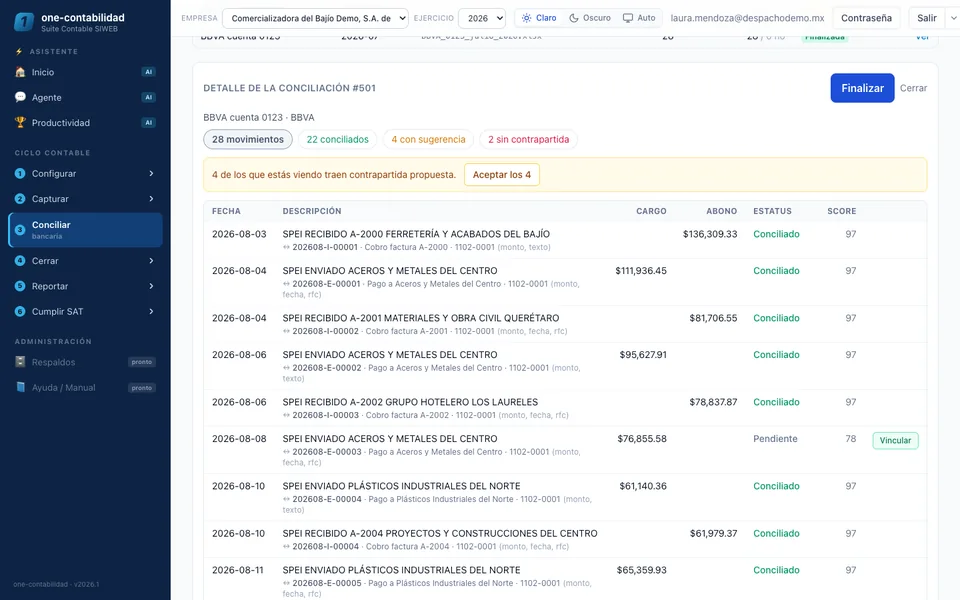The width and height of the screenshot is (960, 600).
Task: Open the dropdown arrow beside Salir
Action: [953, 18]
